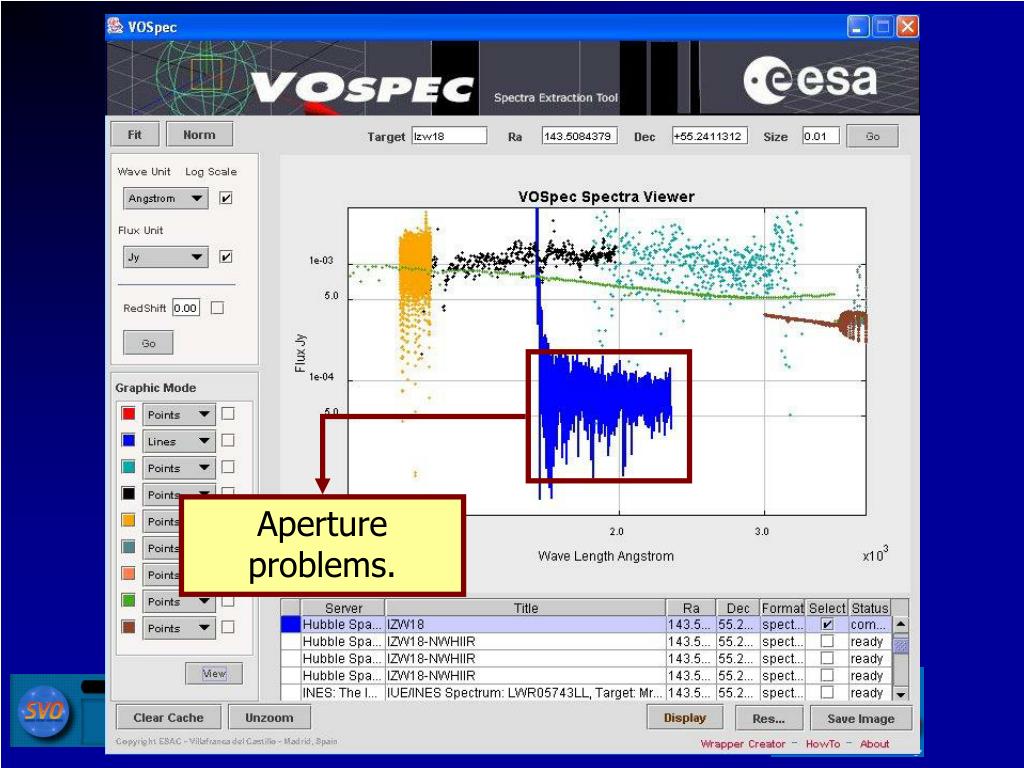This screenshot has height=768, width=1024.
Task: Click the Display button
Action: pos(685,718)
